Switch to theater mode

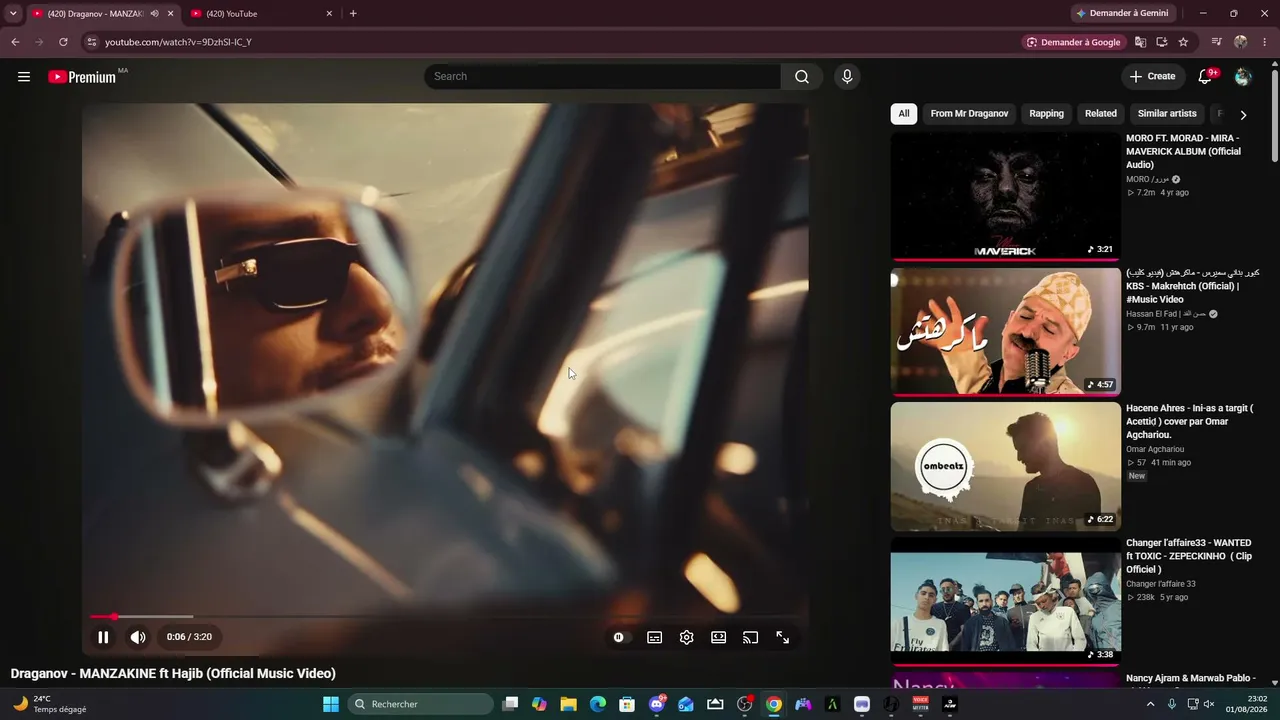point(718,637)
